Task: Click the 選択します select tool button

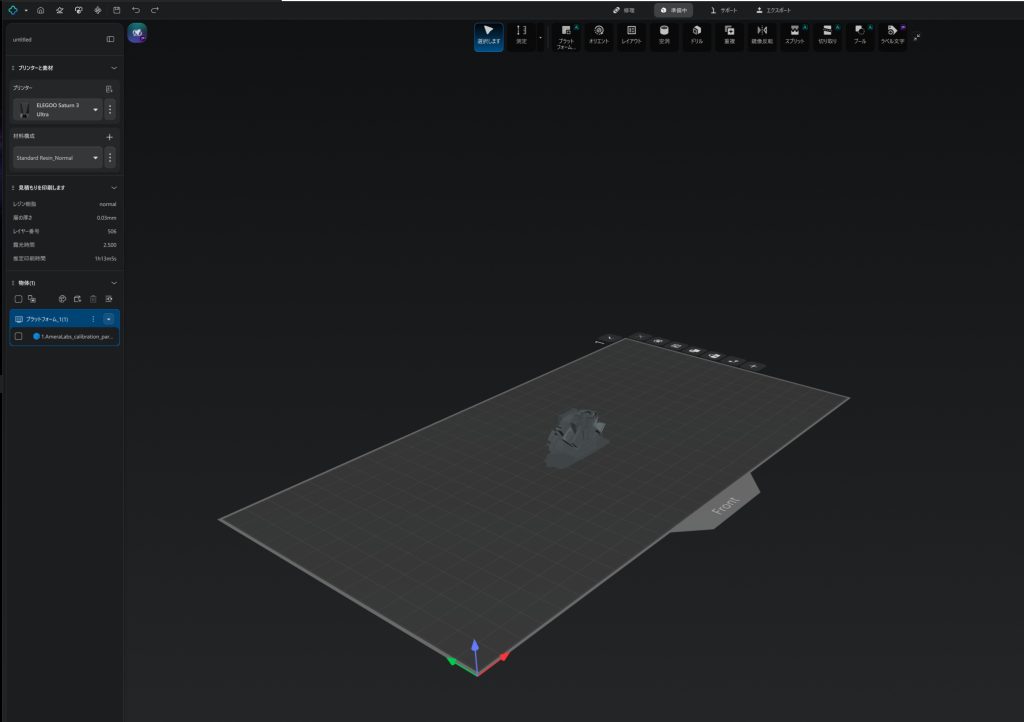Action: point(488,35)
